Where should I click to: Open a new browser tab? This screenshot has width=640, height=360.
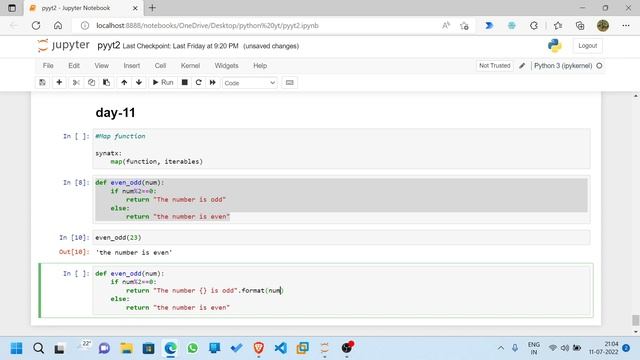152,8
